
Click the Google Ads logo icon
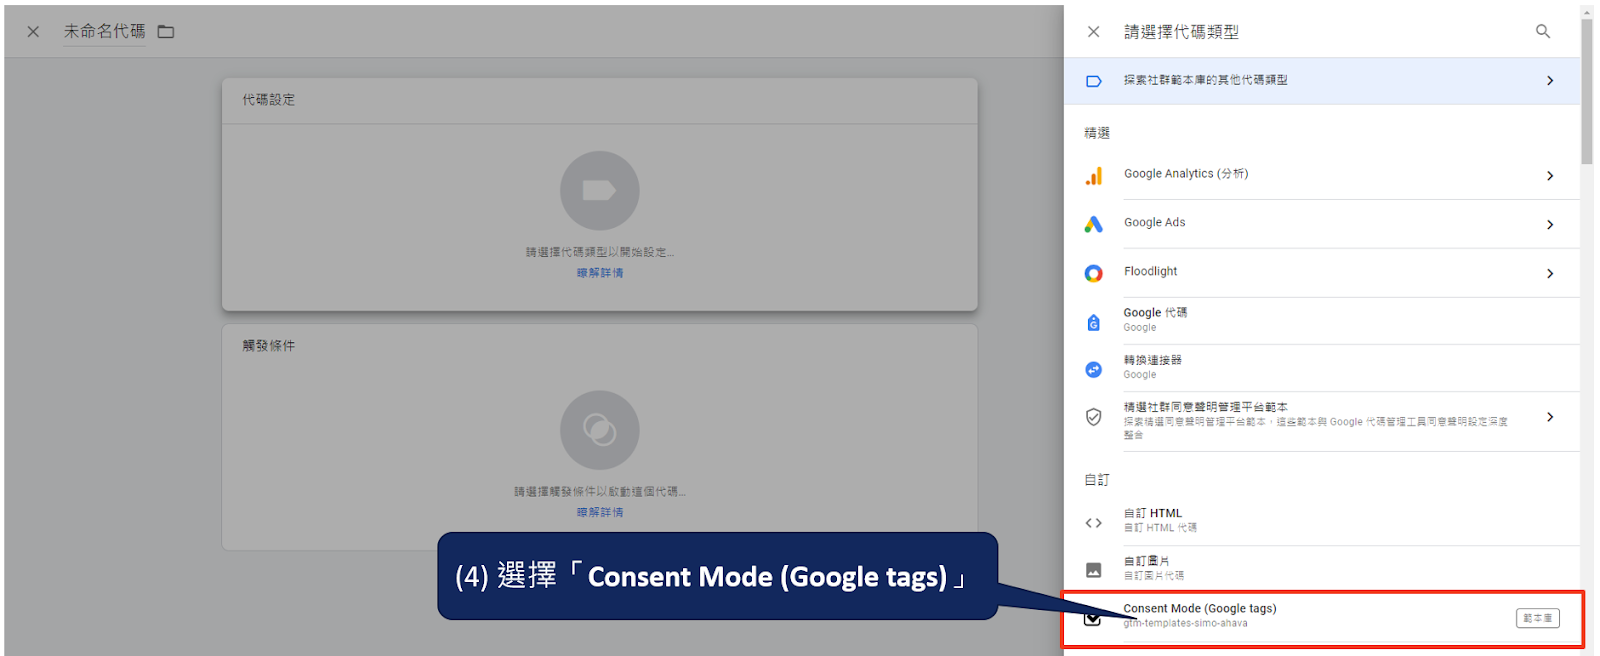1094,224
